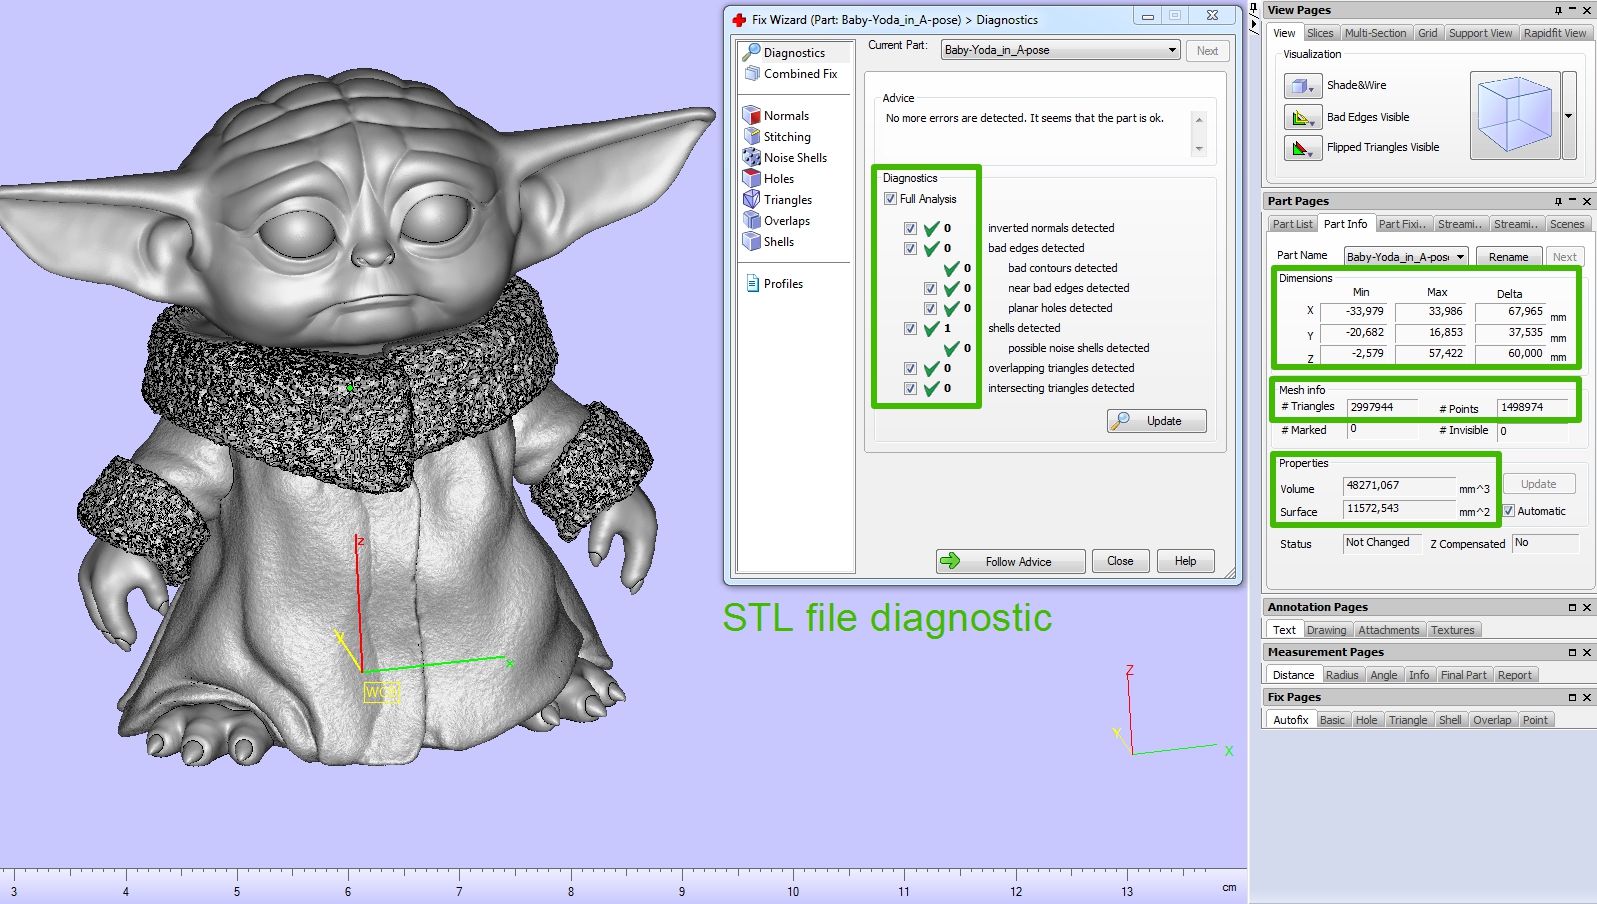Viewport: 1597px width, 904px height.
Task: Select the Triangles fix step
Action: (x=777, y=200)
